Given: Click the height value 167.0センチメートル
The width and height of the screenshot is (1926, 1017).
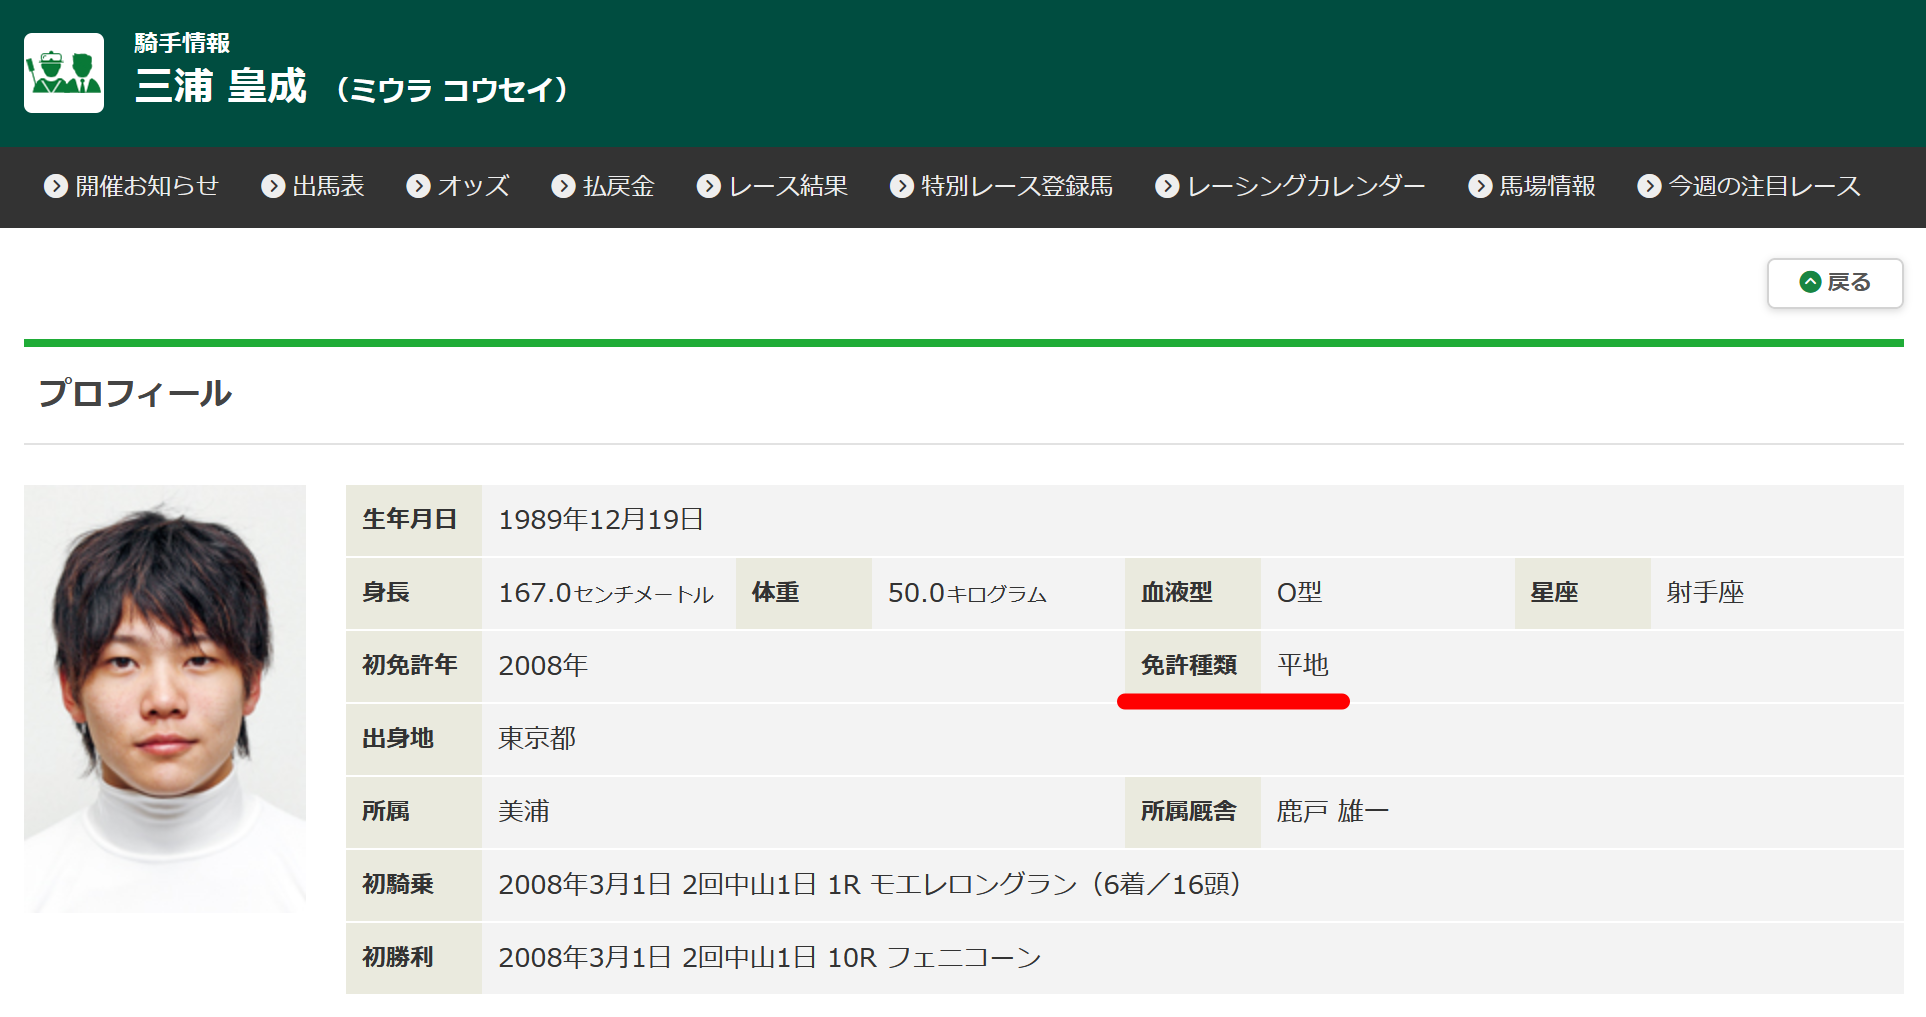Looking at the screenshot, I should pyautogui.click(x=606, y=593).
